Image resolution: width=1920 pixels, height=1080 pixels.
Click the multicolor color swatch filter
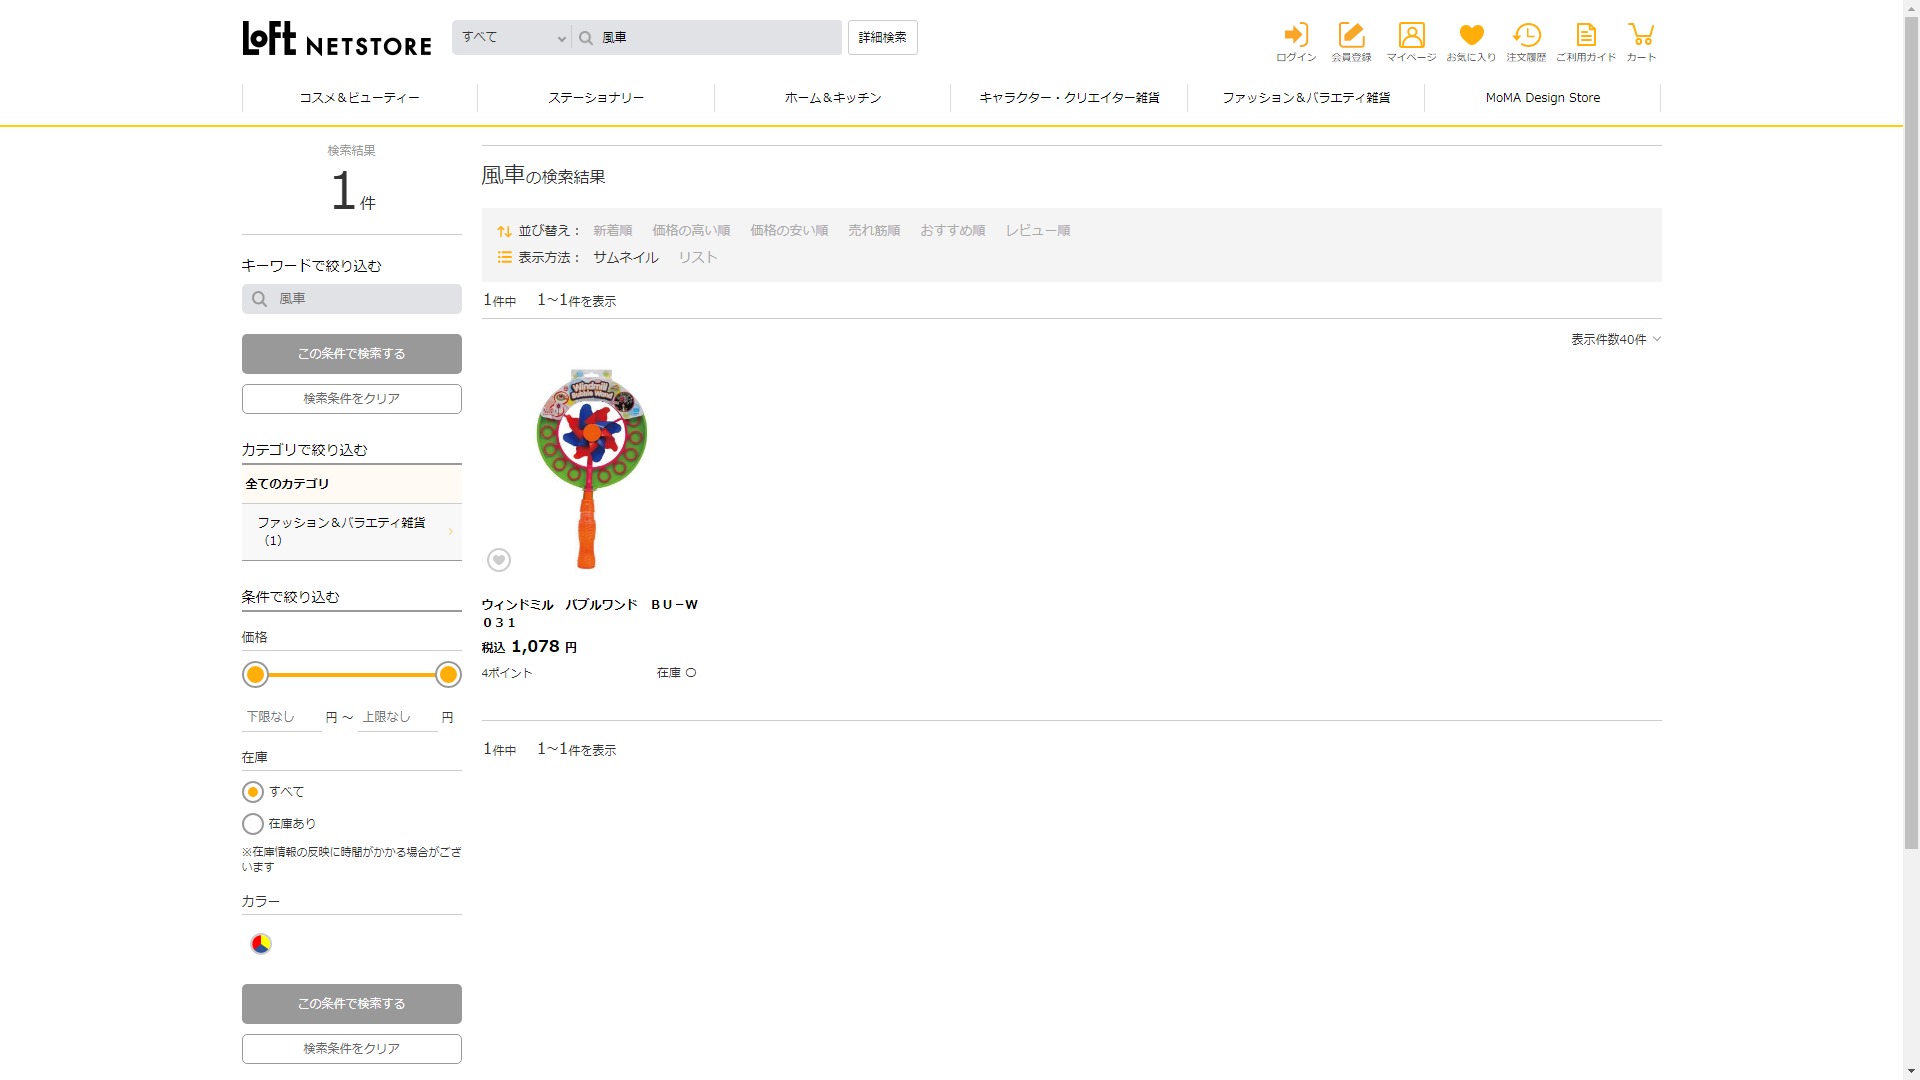point(261,944)
